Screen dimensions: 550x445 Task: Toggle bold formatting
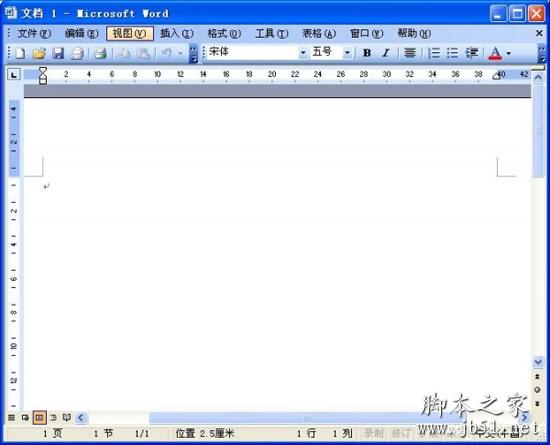(367, 53)
